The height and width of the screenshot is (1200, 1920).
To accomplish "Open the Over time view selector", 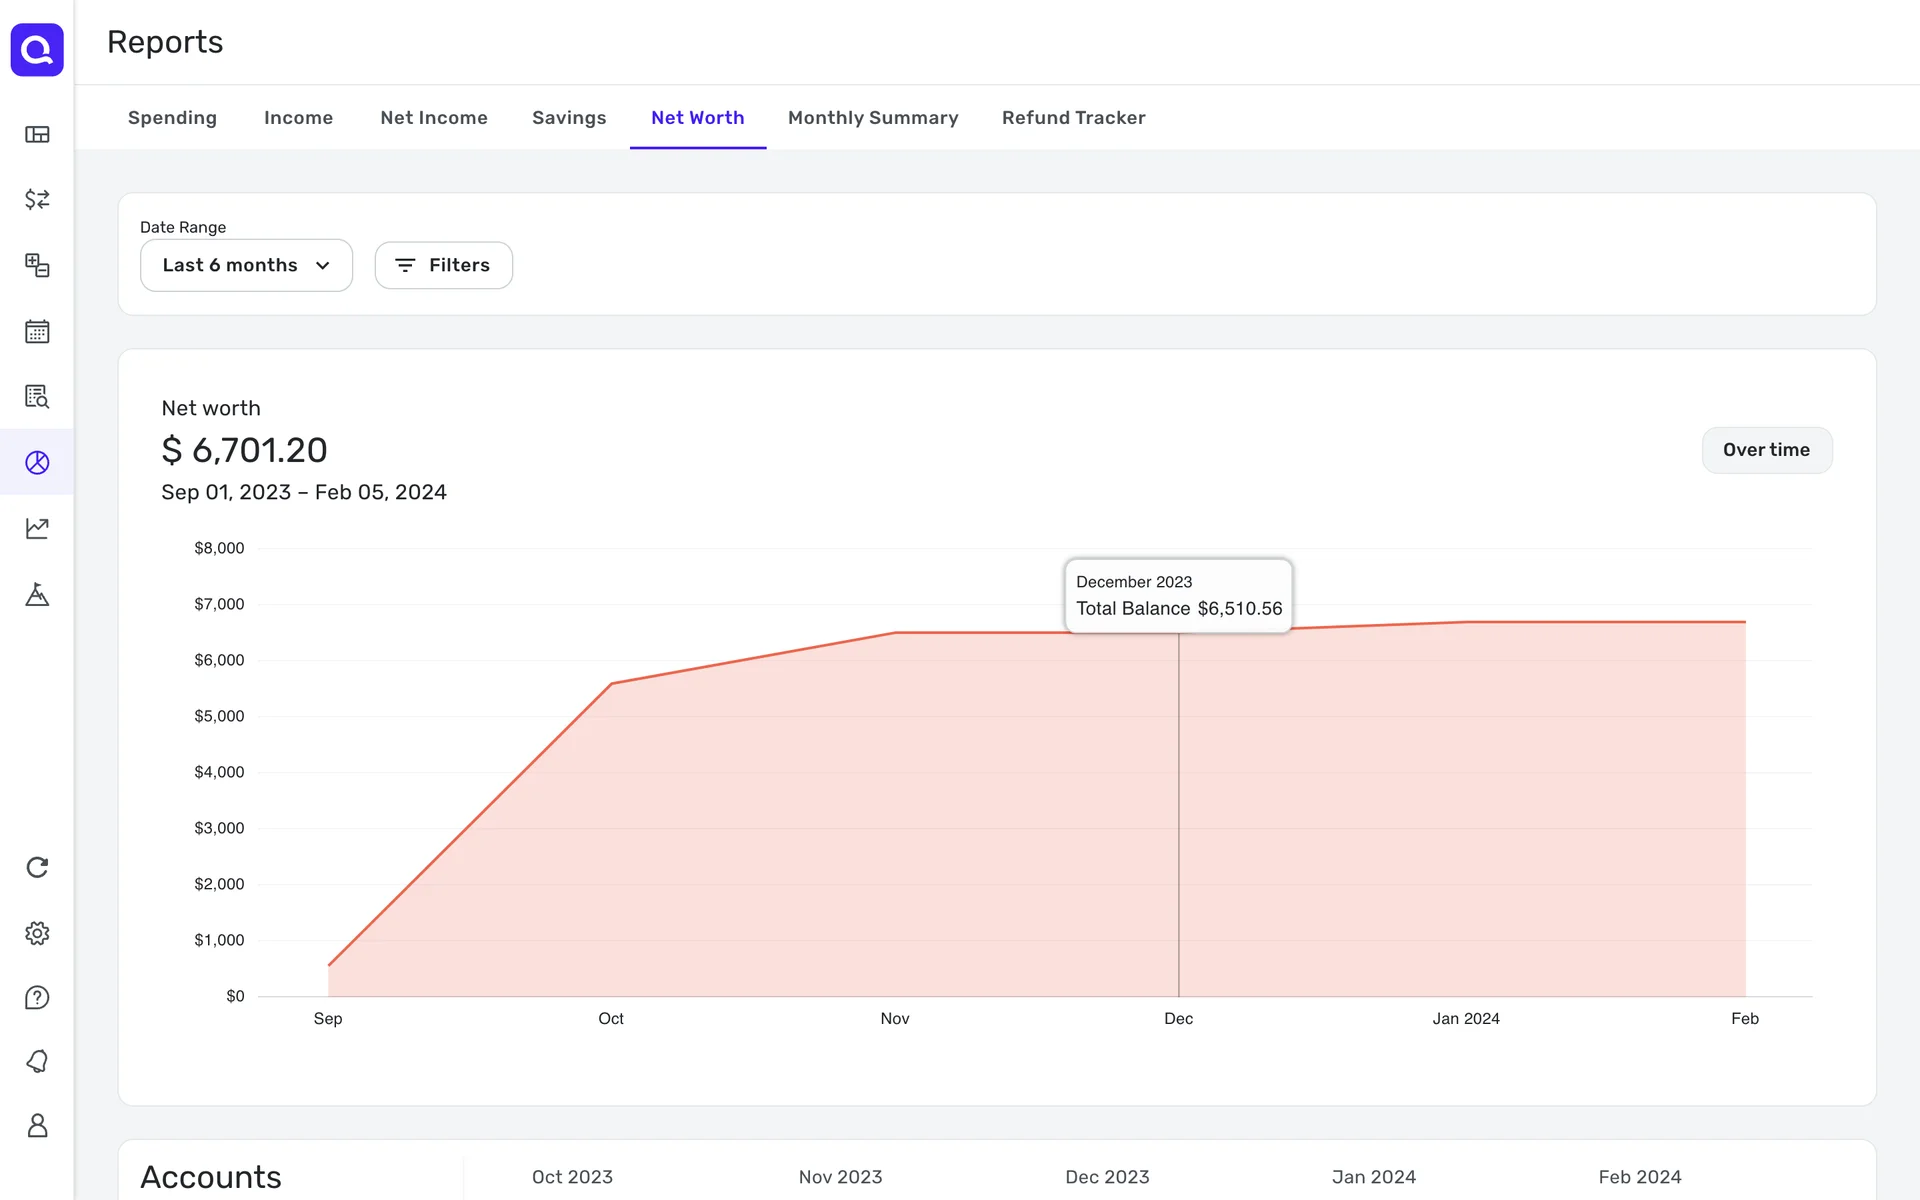I will click(1766, 450).
